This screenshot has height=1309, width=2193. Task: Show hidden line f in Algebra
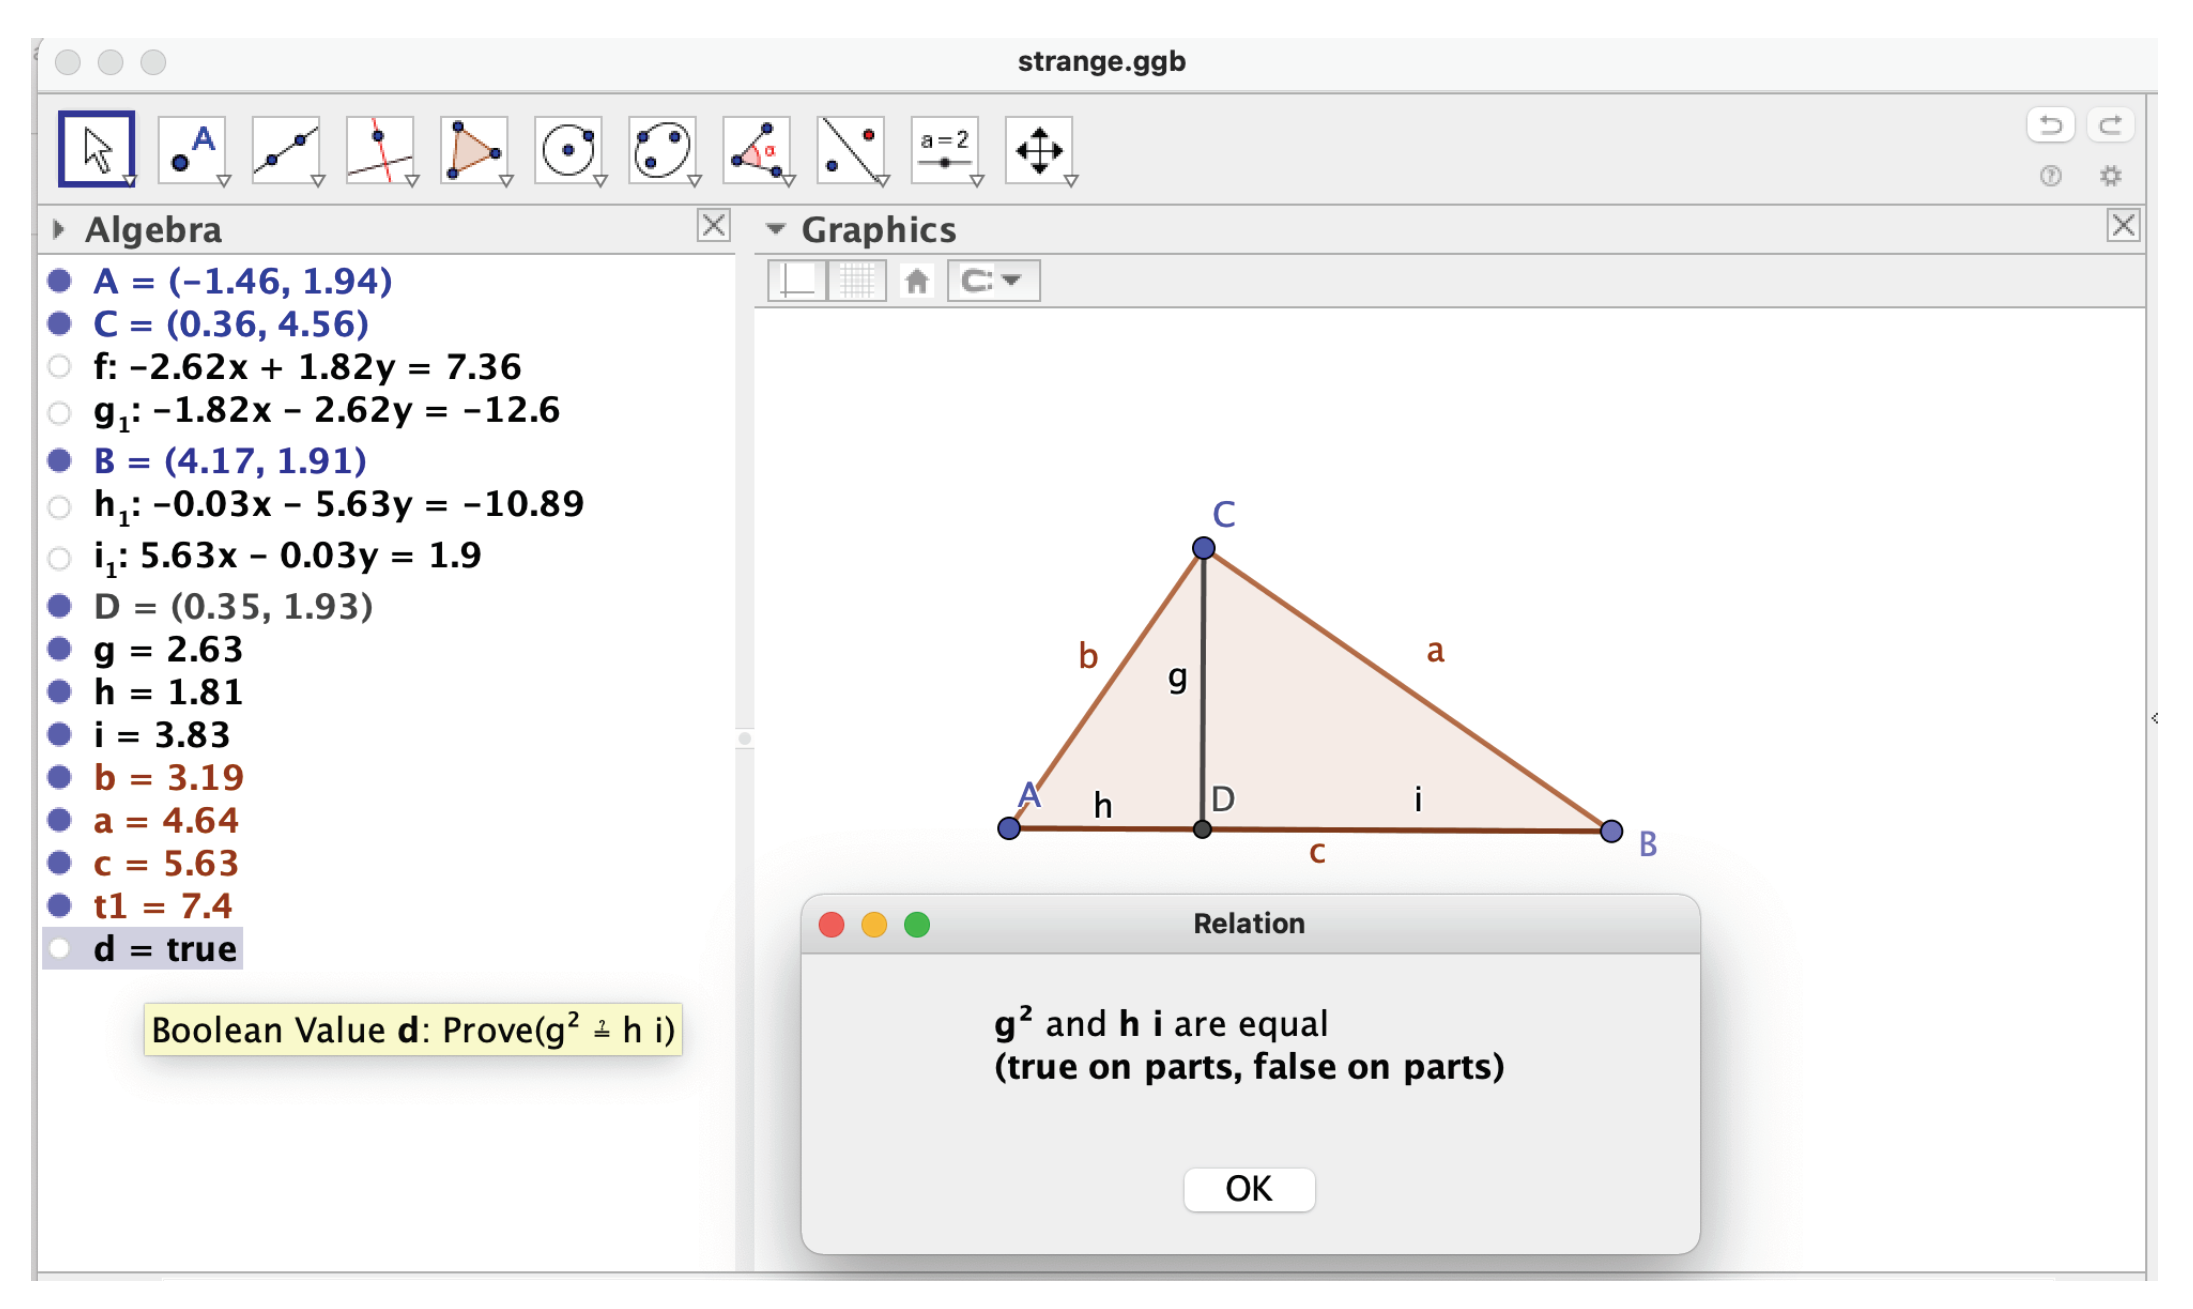click(x=60, y=366)
